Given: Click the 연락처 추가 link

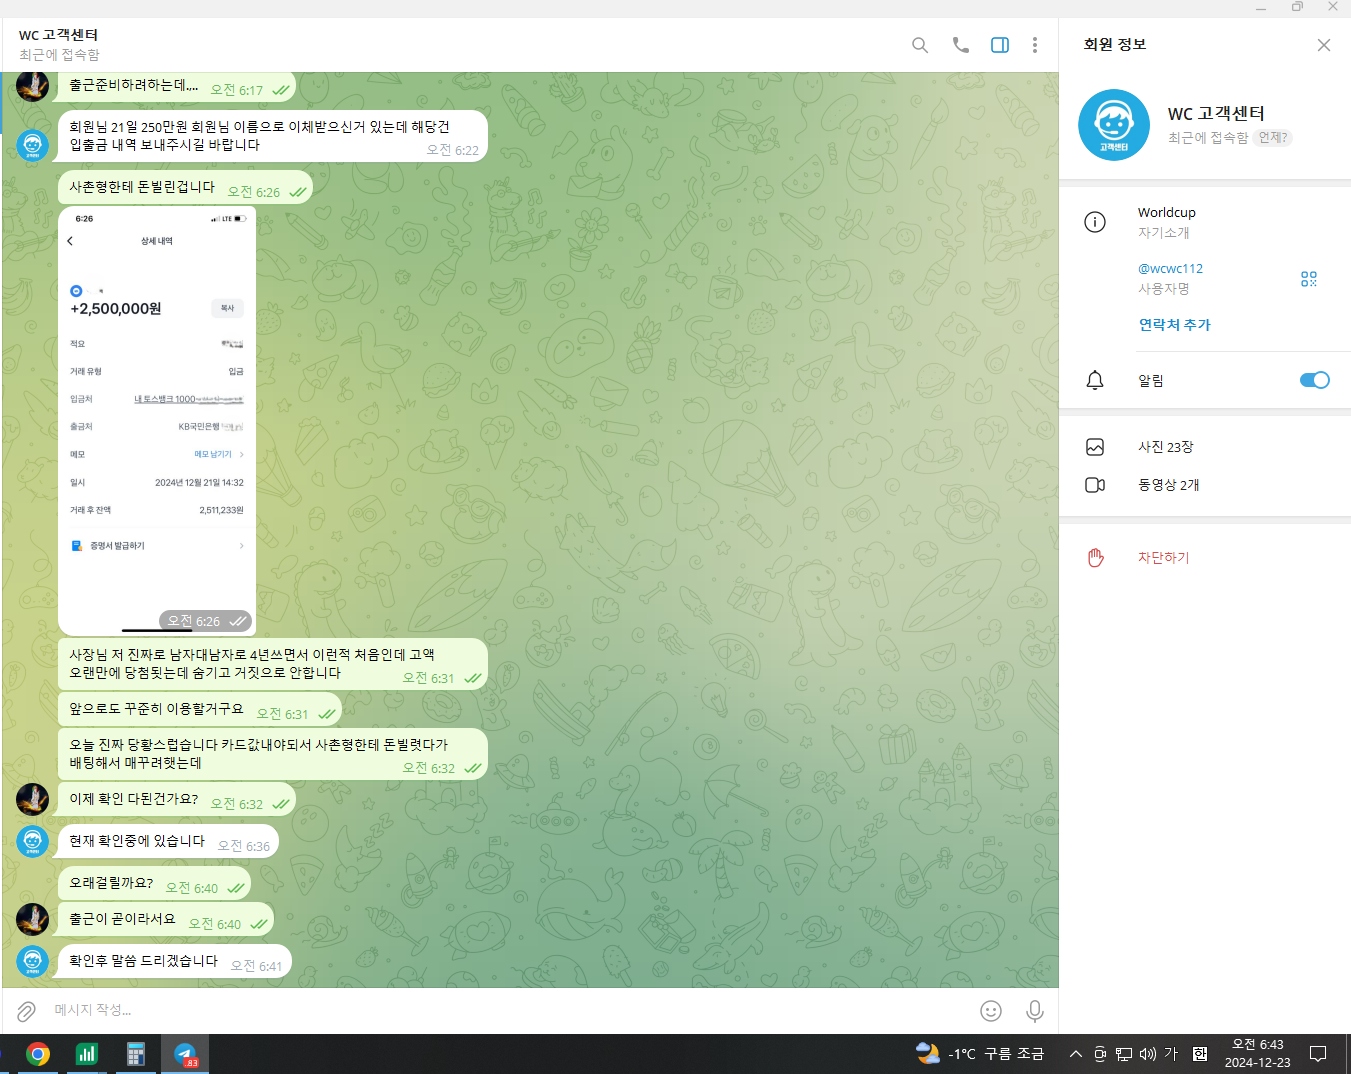Looking at the screenshot, I should (1174, 325).
